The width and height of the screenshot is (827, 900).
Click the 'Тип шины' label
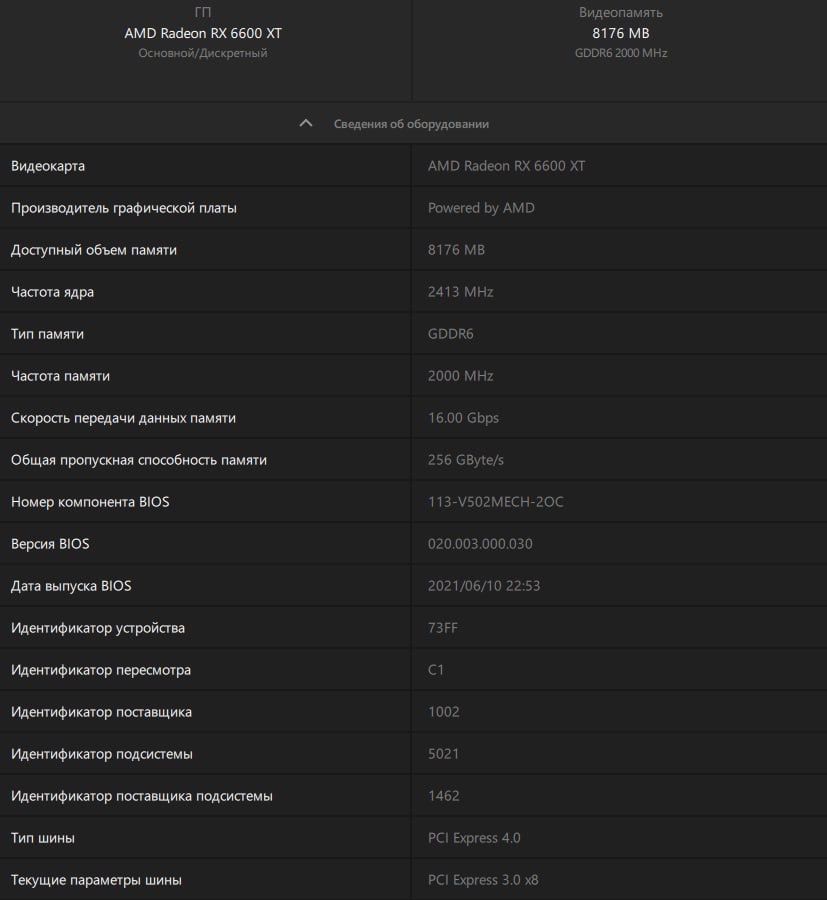[x=42, y=838]
